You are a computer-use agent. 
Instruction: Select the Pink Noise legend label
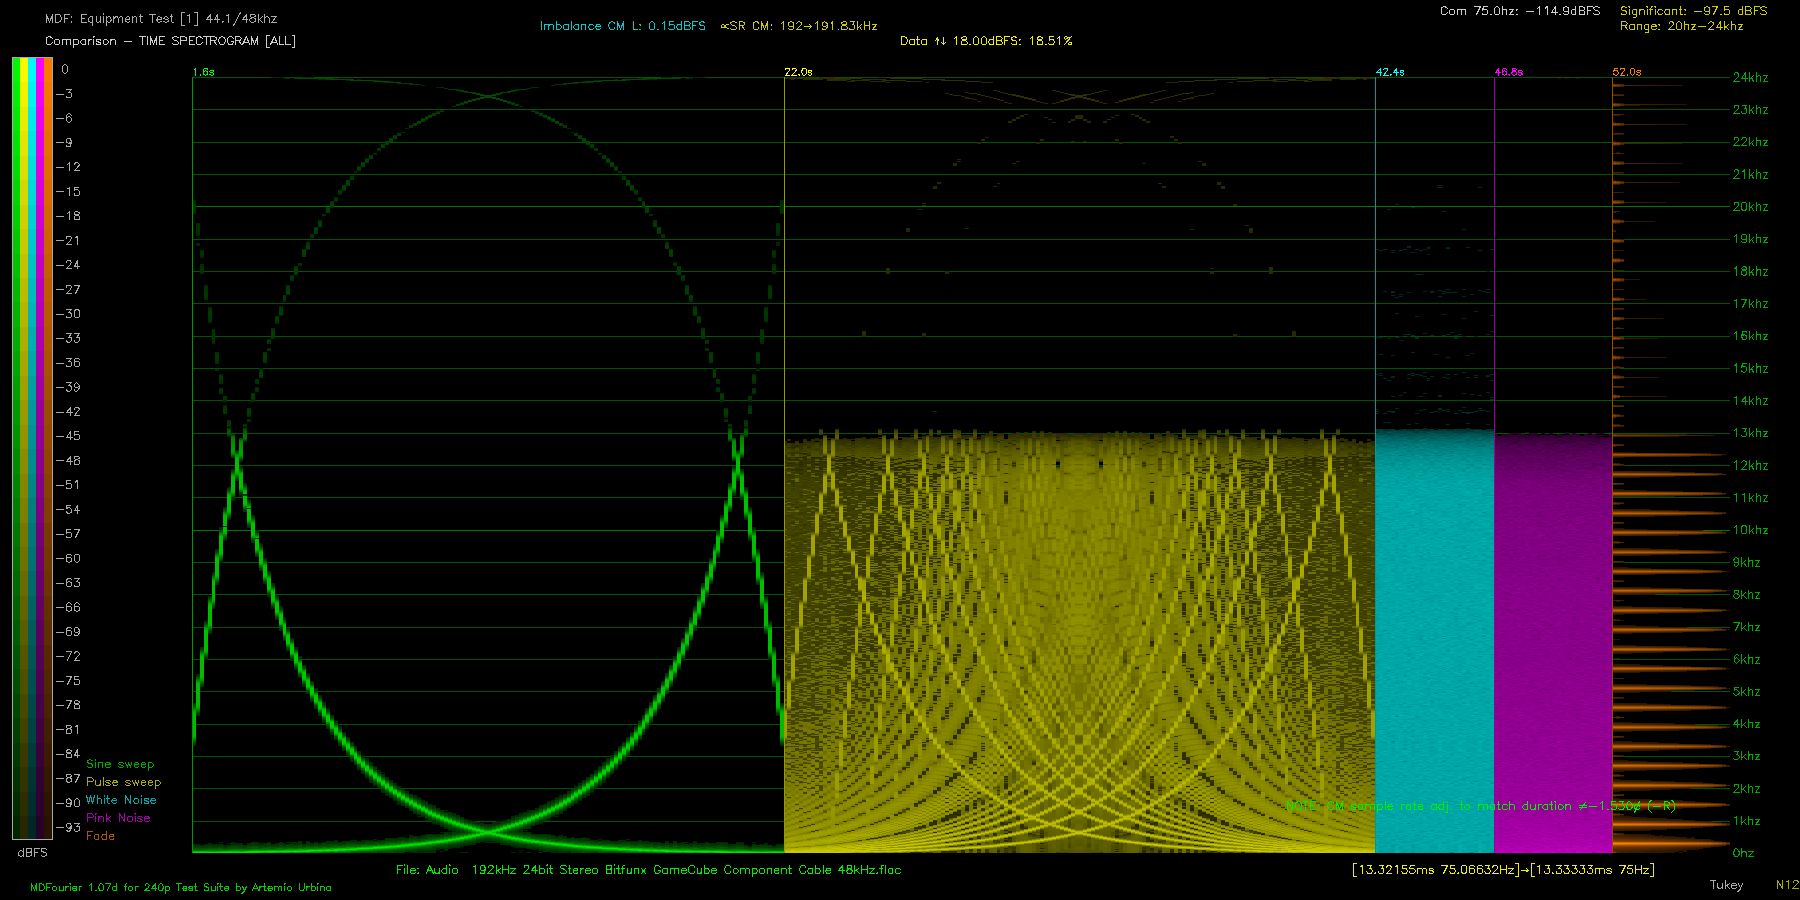(118, 818)
